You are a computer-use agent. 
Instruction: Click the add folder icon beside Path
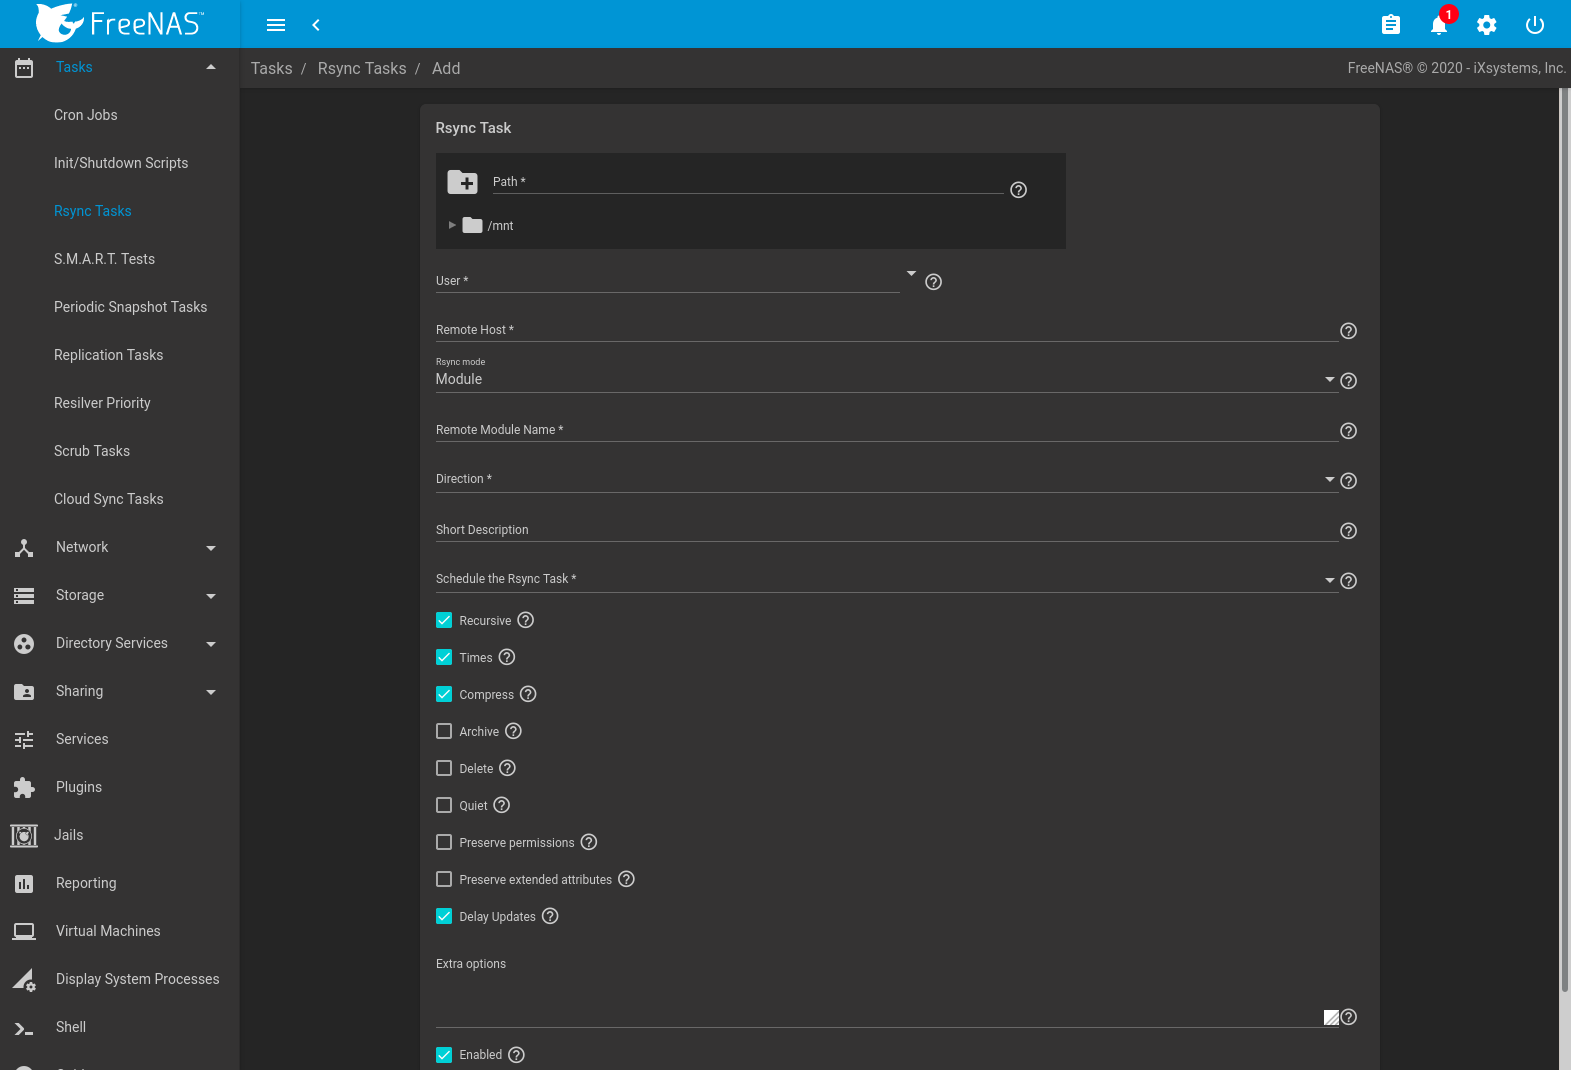click(462, 182)
